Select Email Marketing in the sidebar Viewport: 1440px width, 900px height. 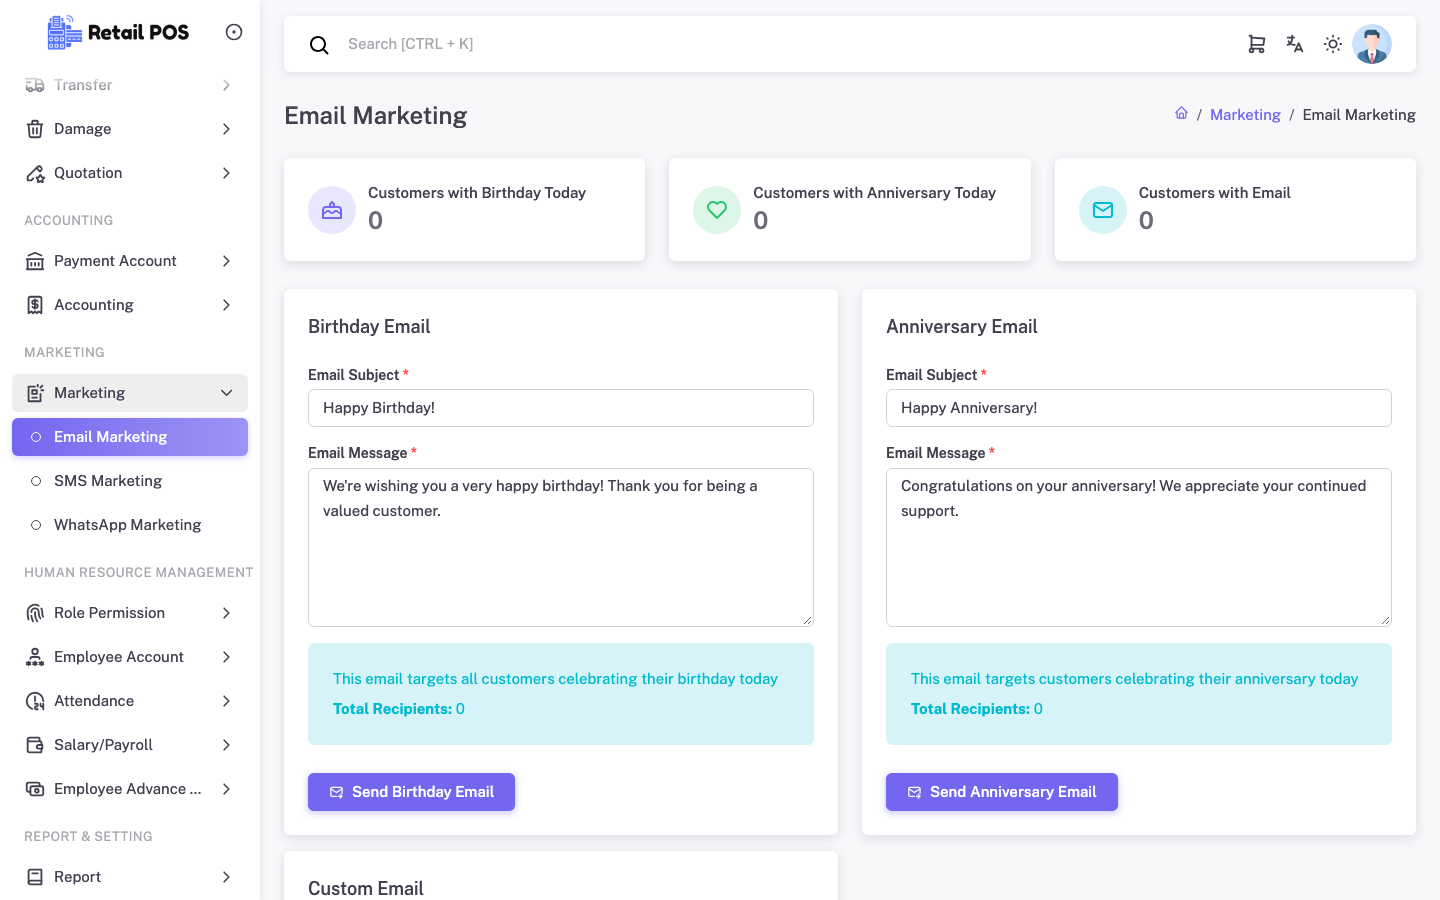(x=130, y=437)
